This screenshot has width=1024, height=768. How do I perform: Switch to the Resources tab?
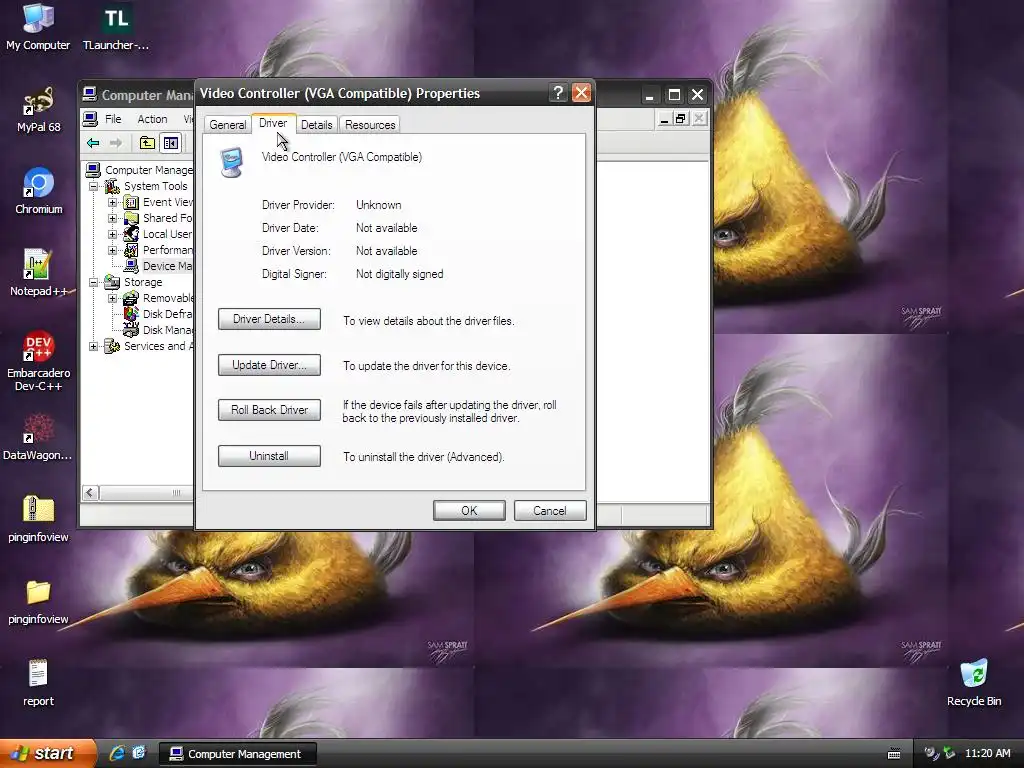(370, 125)
